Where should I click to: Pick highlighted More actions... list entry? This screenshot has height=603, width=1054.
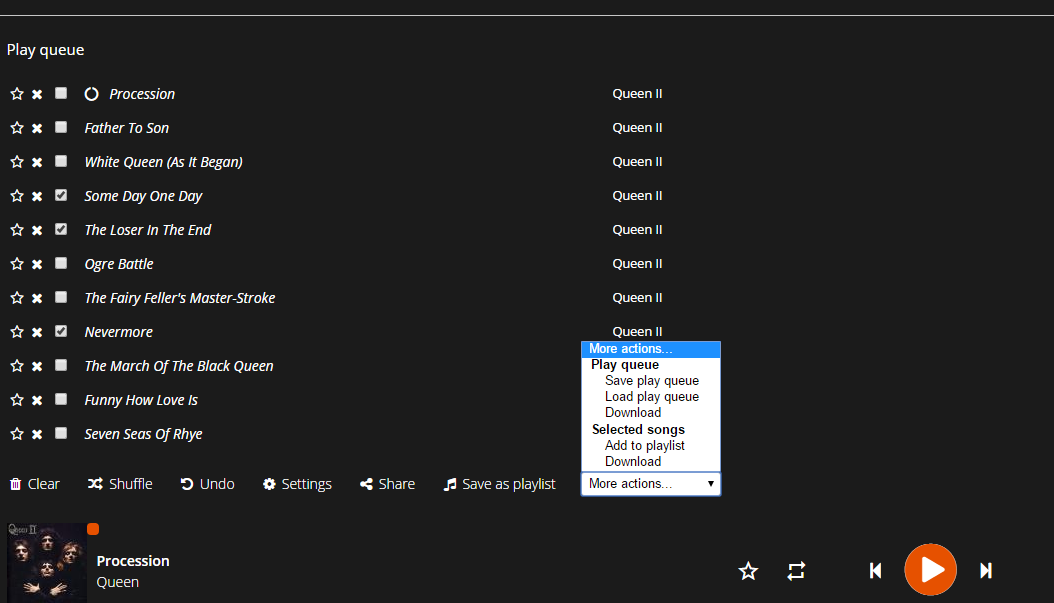tap(651, 349)
